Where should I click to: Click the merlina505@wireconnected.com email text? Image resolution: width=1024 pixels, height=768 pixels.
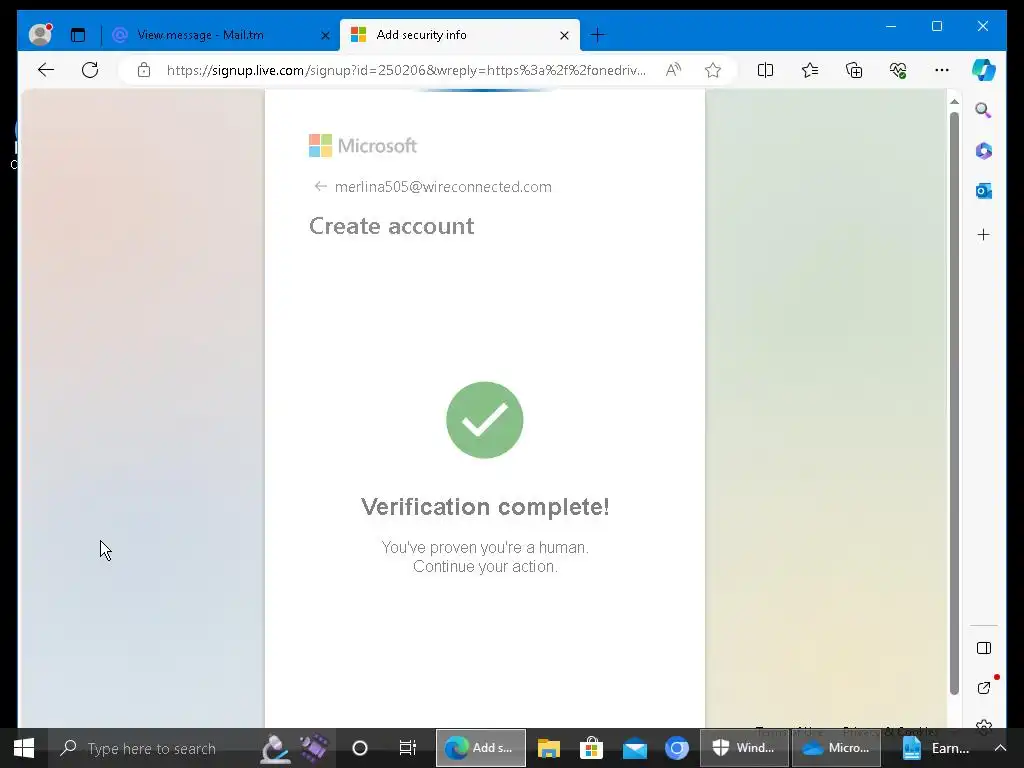click(443, 187)
